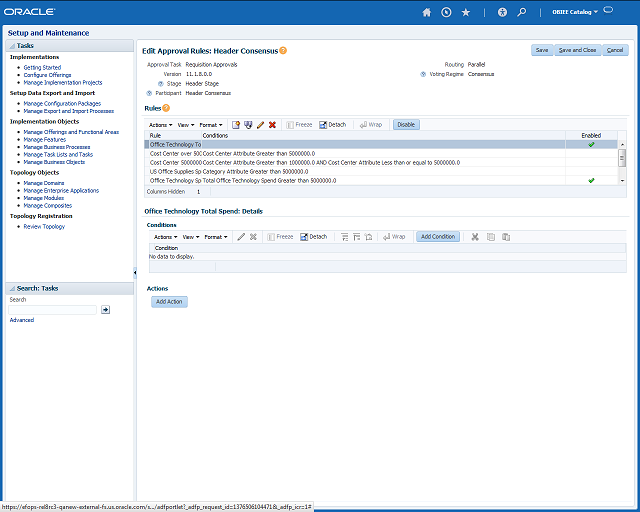640x512 pixels.
Task: Click the info icon next to Voting Regime
Action: [x=423, y=74]
